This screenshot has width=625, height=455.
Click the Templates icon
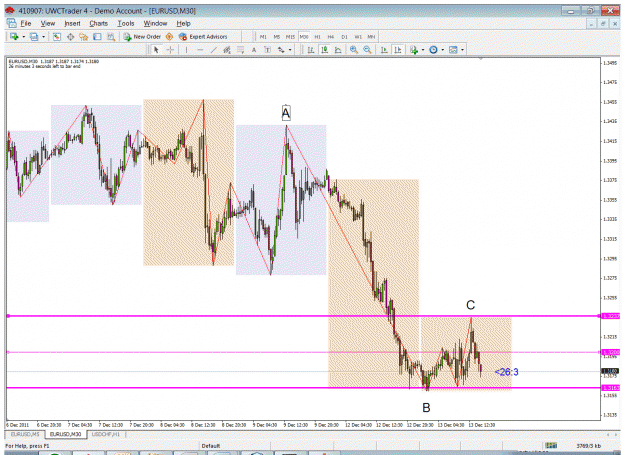pyautogui.click(x=453, y=50)
